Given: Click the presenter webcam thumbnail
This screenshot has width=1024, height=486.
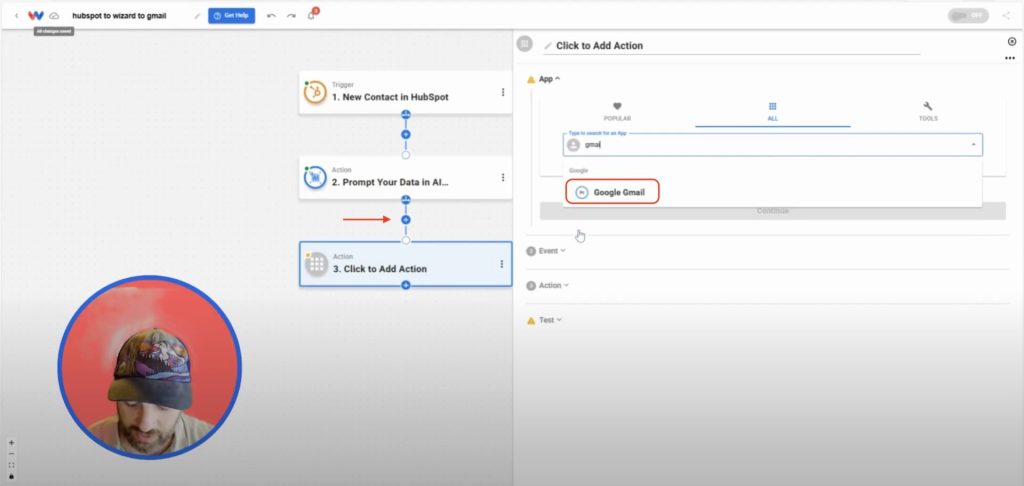Looking at the screenshot, I should 150,367.
